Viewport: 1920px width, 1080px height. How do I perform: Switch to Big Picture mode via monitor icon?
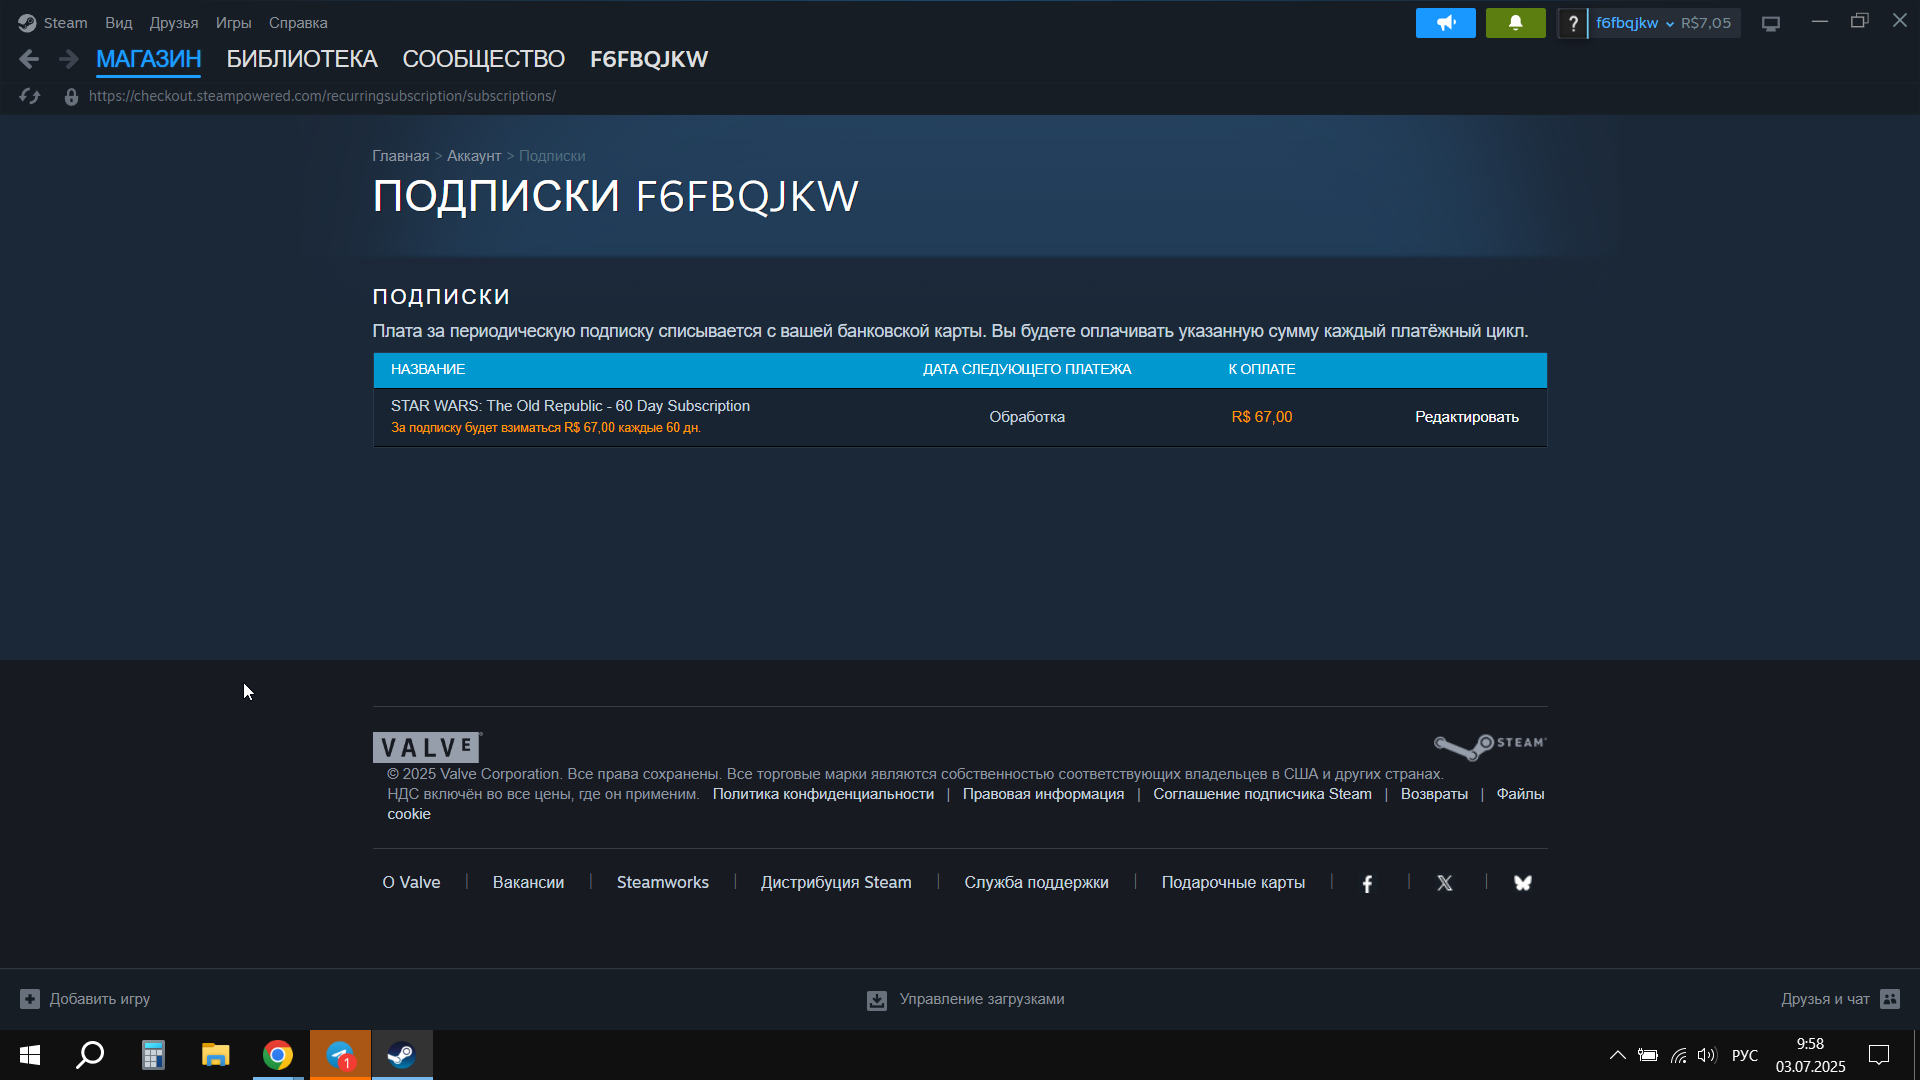coord(1771,24)
